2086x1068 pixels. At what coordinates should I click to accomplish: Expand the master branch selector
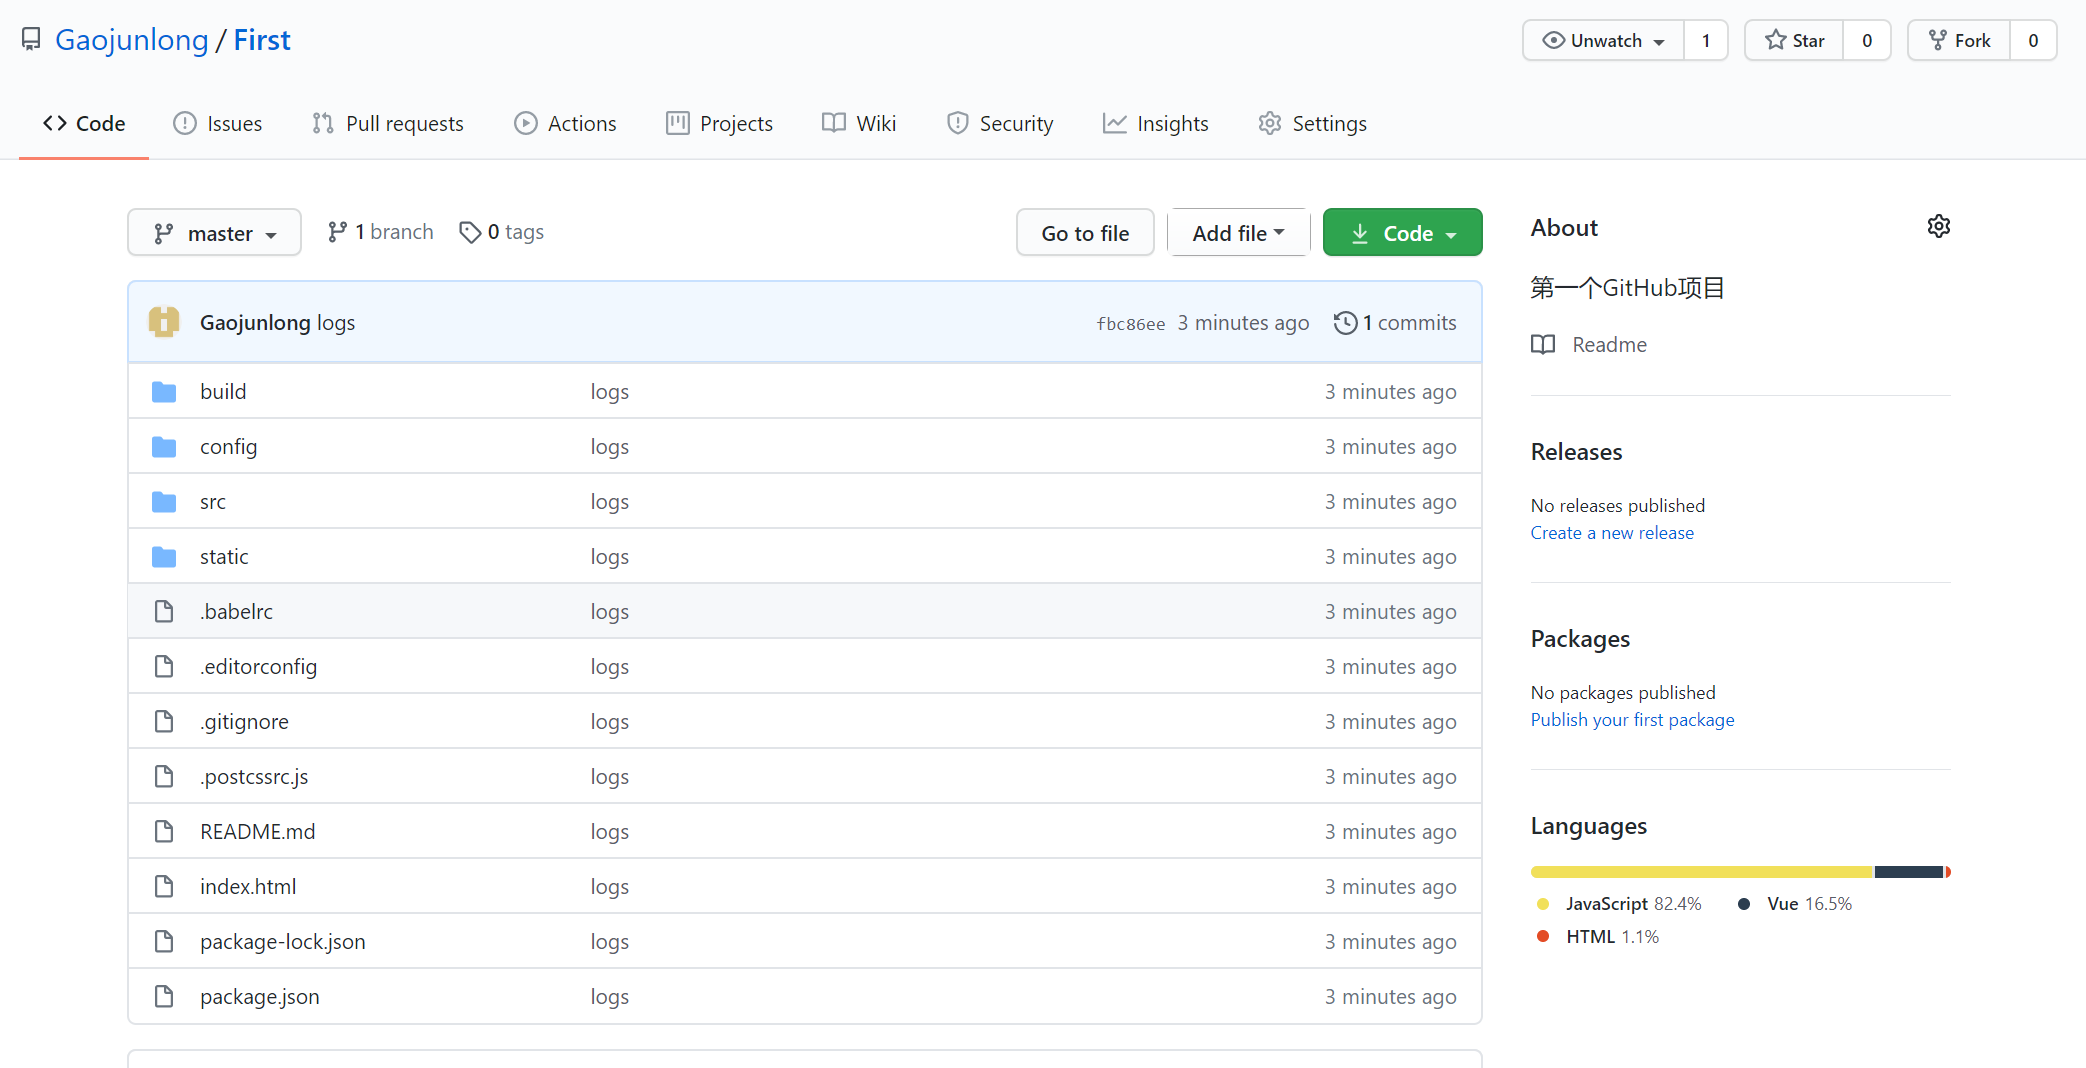(214, 232)
